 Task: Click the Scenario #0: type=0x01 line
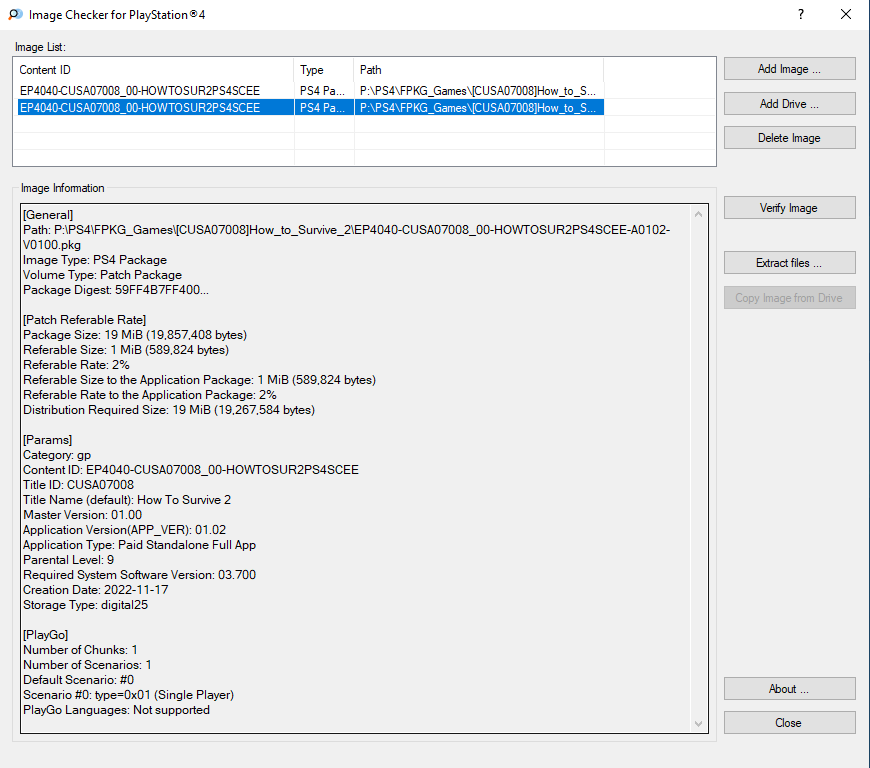[129, 694]
